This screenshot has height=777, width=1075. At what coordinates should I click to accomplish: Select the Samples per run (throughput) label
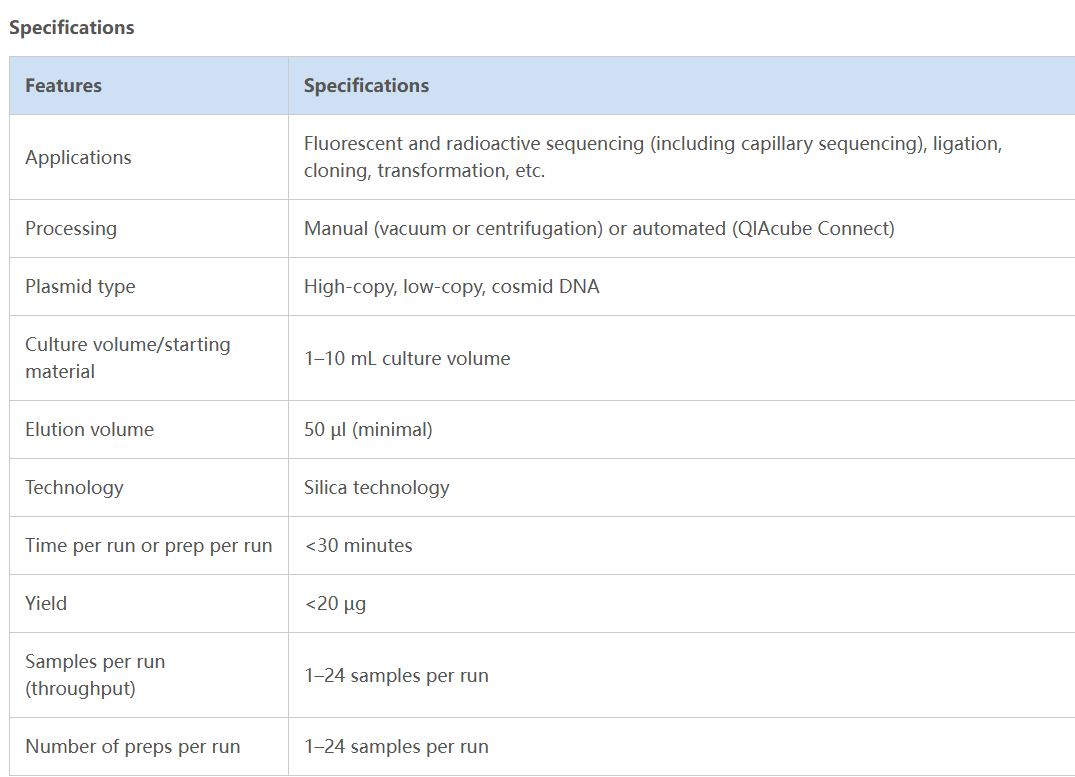click(95, 675)
